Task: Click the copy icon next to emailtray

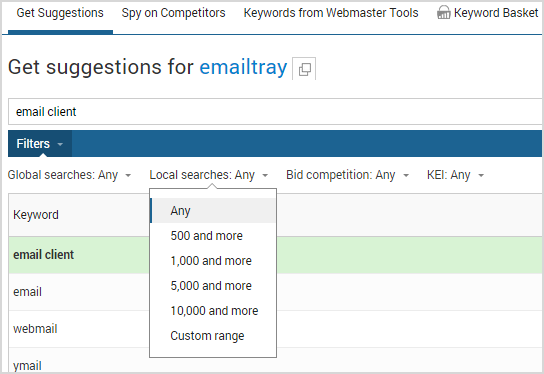Action: tap(304, 68)
